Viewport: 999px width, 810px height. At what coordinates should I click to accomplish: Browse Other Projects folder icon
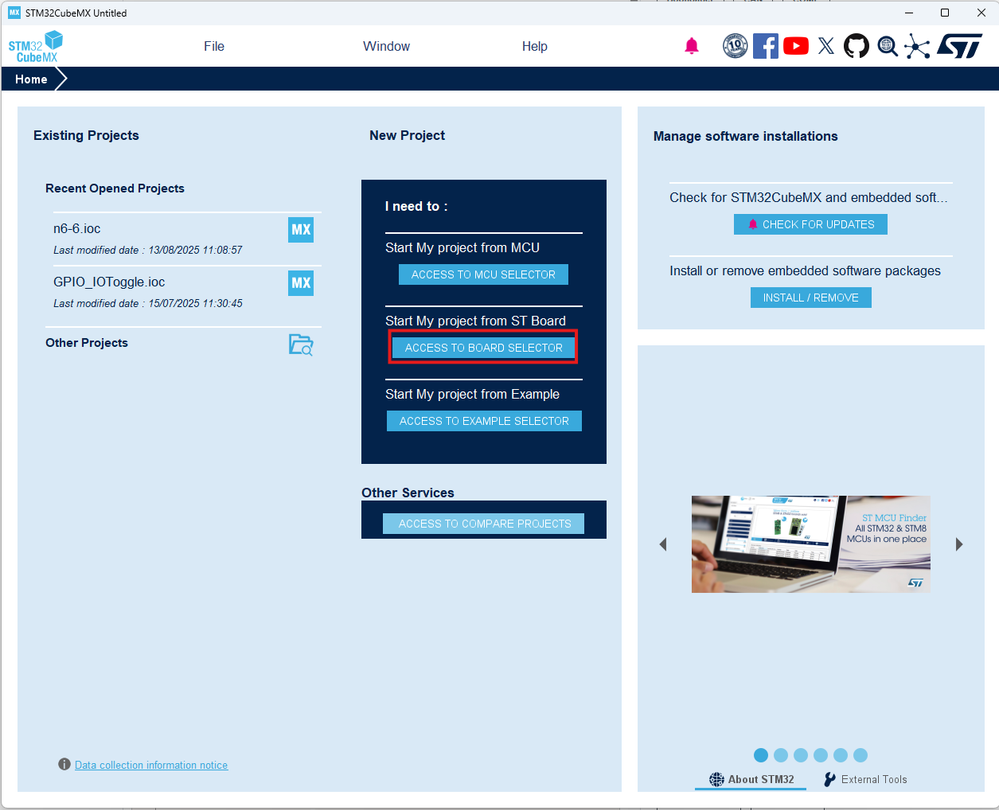coord(301,345)
